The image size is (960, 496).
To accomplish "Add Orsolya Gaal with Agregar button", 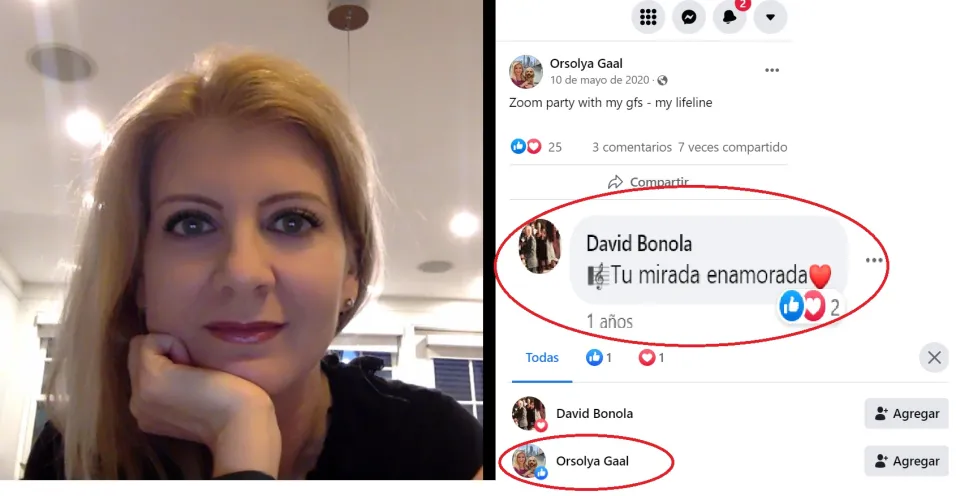I will pyautogui.click(x=907, y=461).
